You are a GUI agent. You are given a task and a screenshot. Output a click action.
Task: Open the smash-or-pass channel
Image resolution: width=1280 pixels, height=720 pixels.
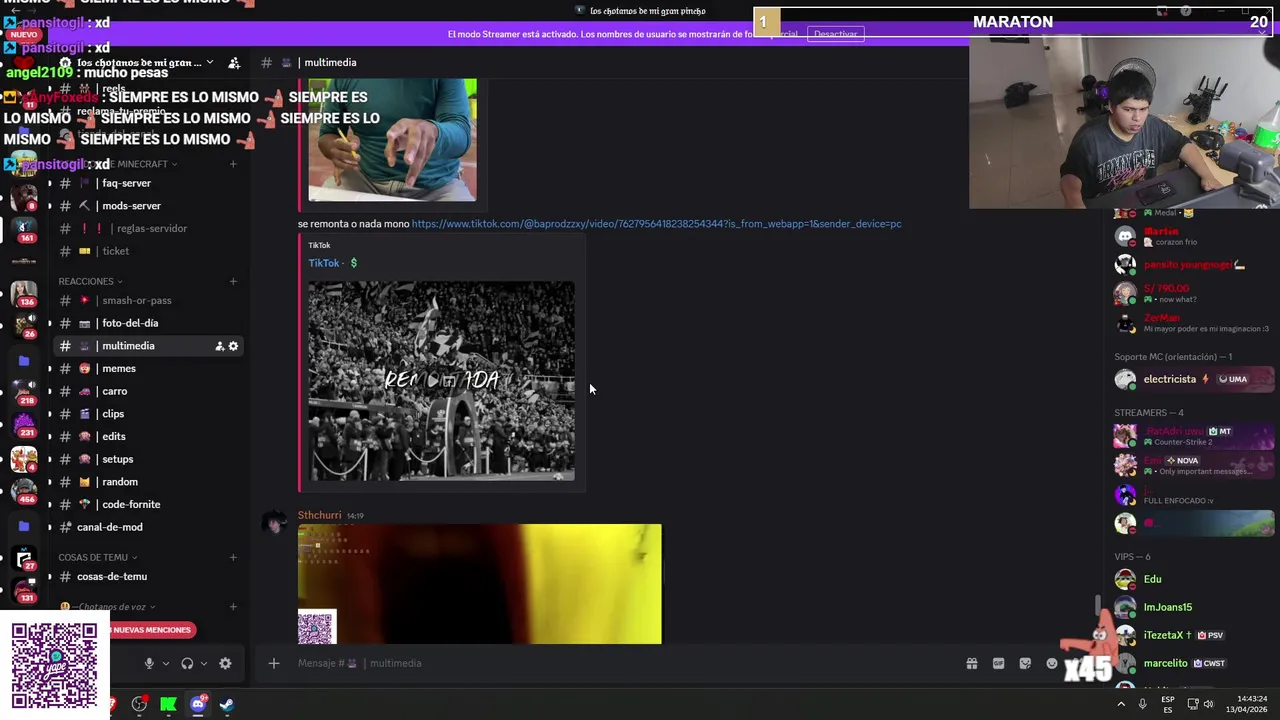point(148,300)
